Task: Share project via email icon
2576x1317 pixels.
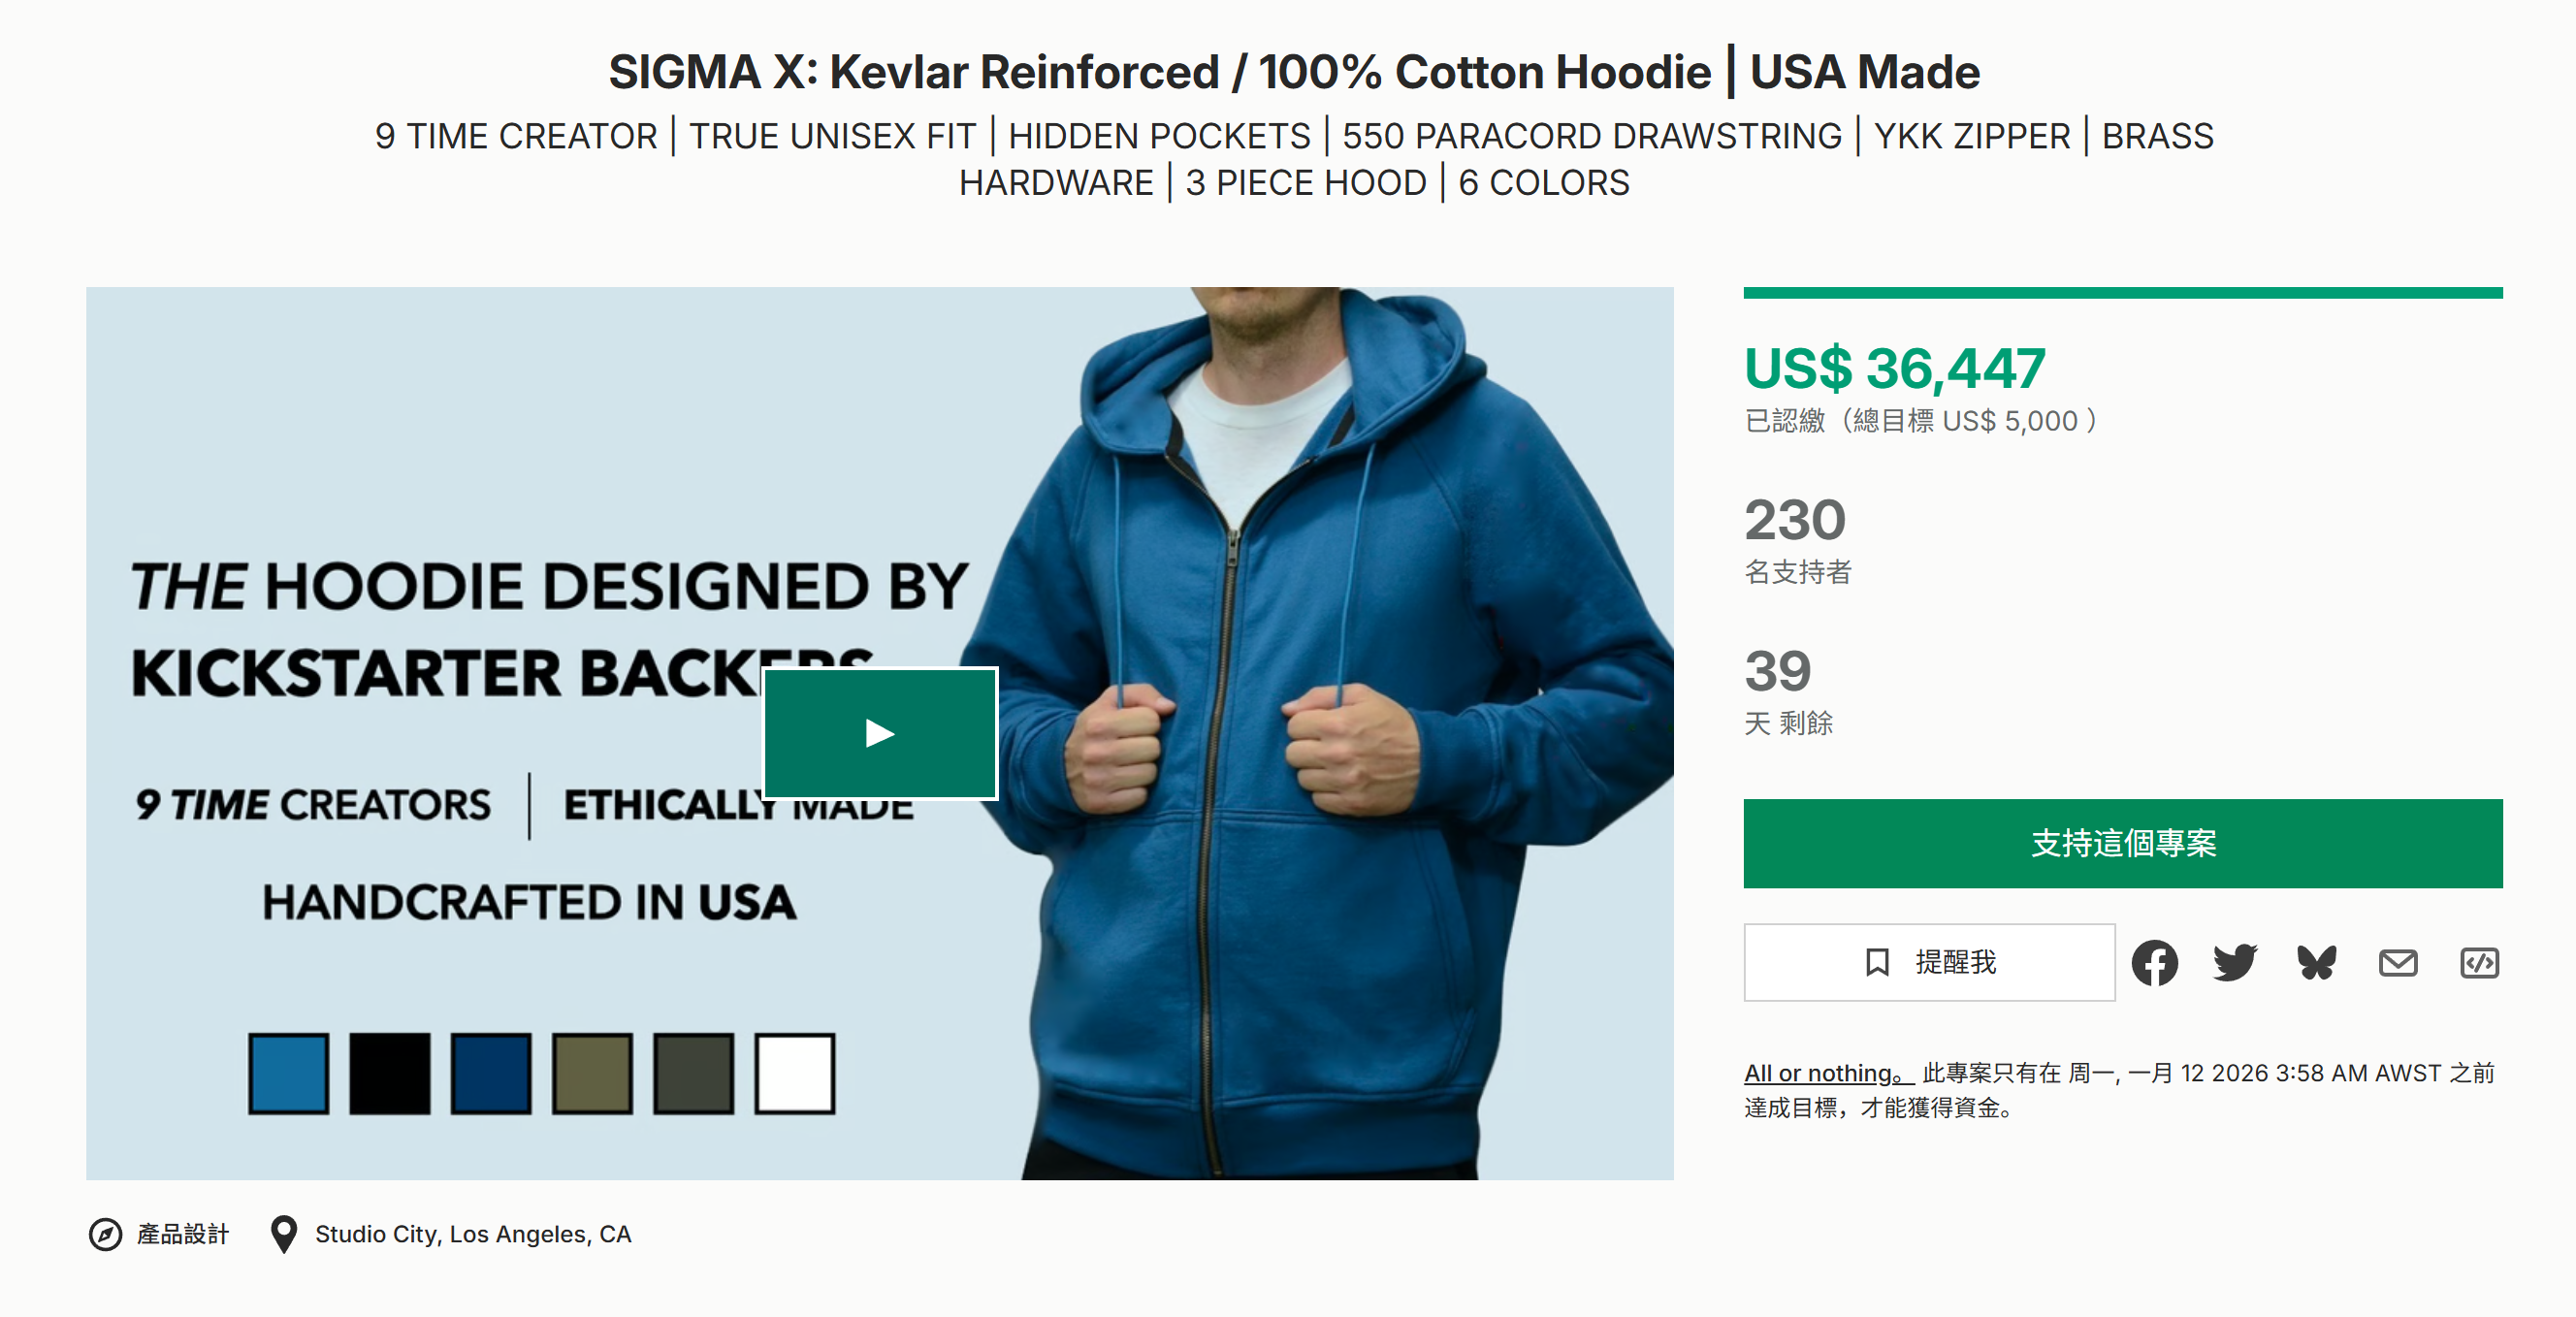Action: [2397, 963]
